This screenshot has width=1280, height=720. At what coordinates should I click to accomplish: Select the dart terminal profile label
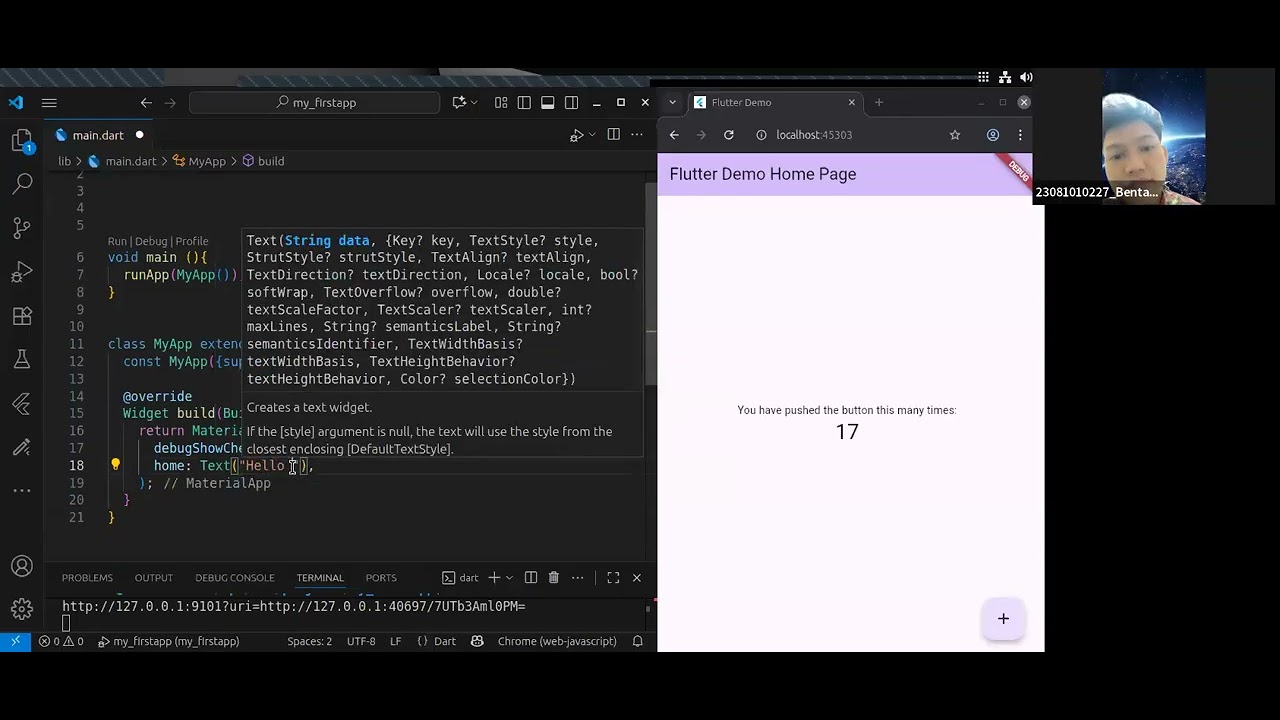(461, 578)
